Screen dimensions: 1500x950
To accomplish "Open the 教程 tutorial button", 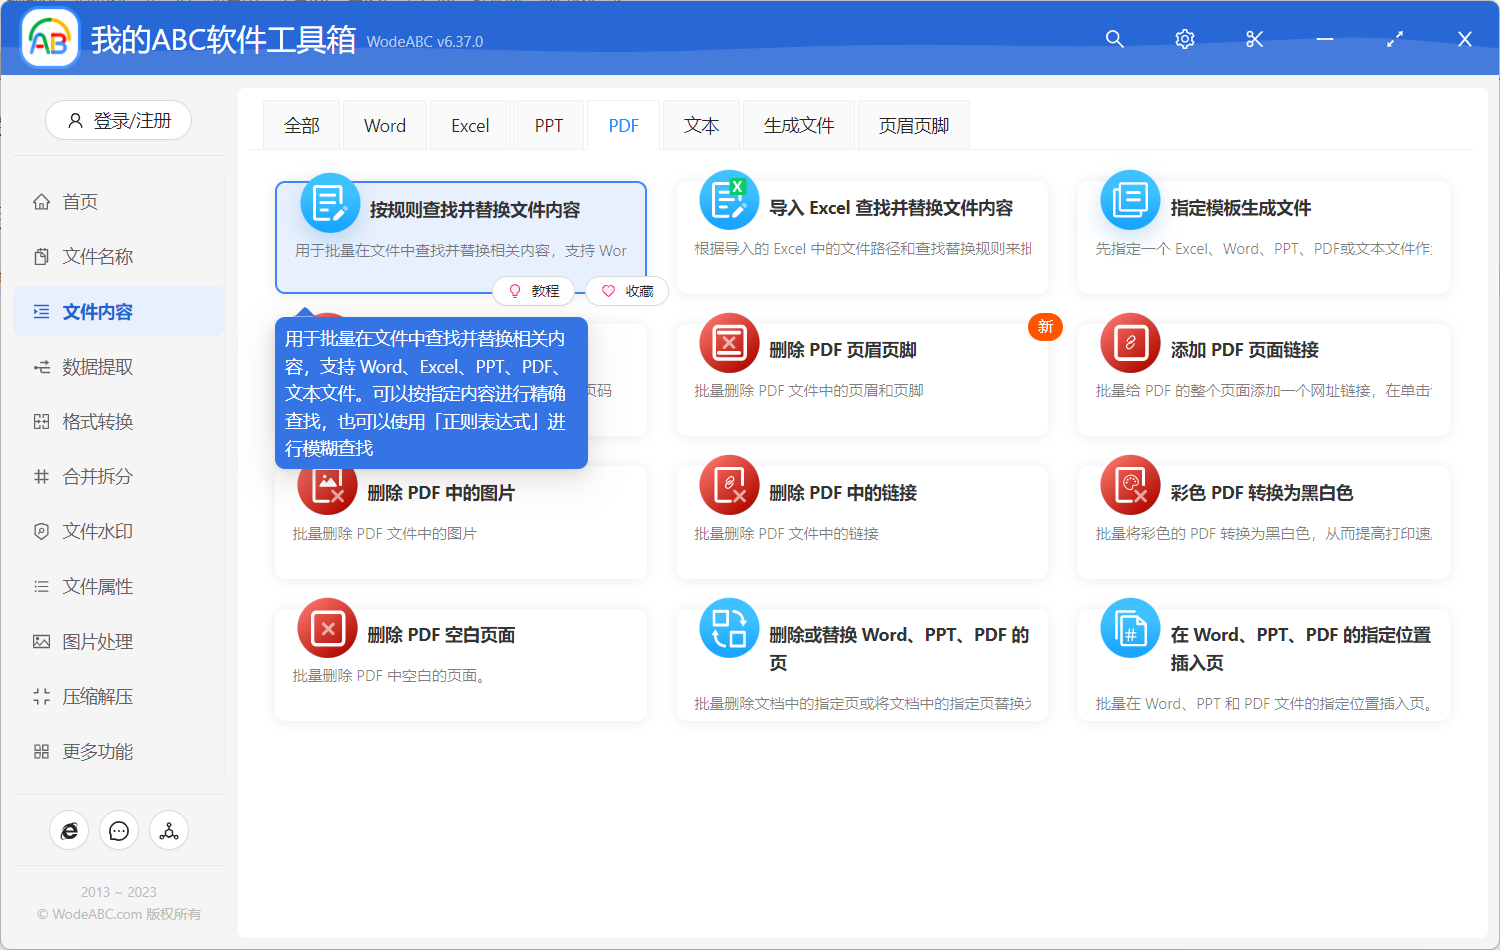I will coord(534,291).
